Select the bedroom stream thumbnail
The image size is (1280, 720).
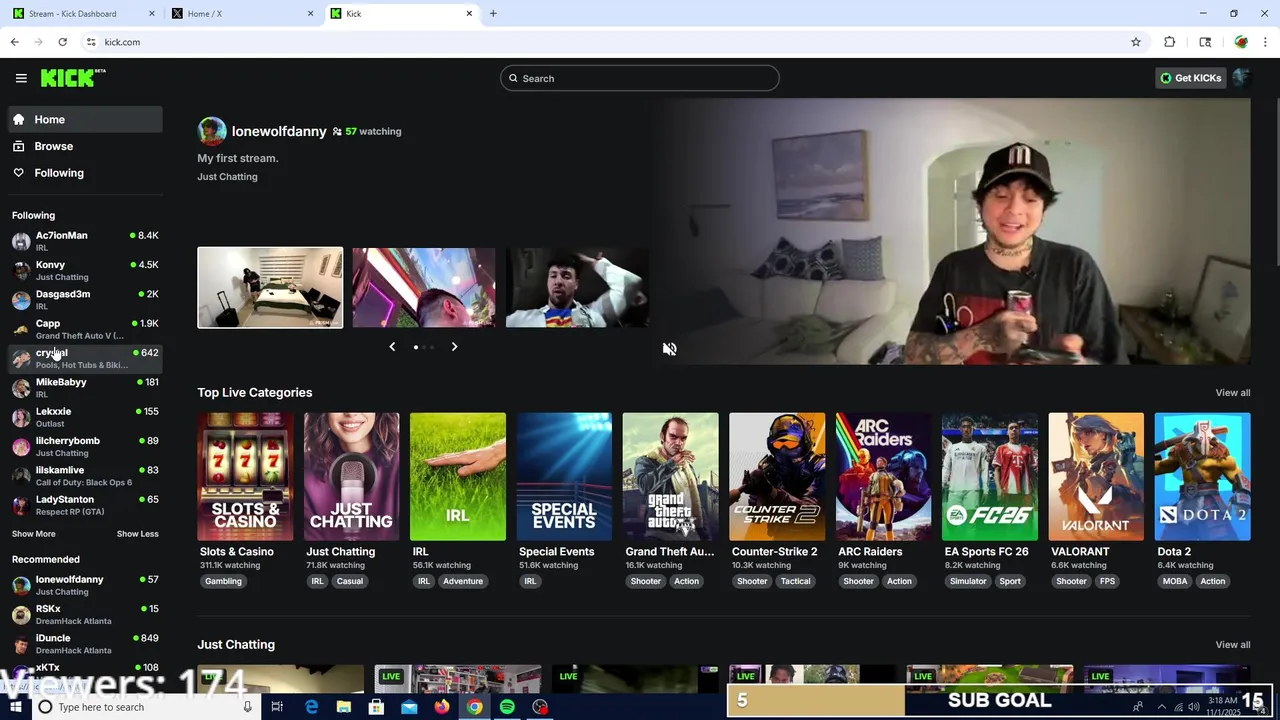pos(270,288)
